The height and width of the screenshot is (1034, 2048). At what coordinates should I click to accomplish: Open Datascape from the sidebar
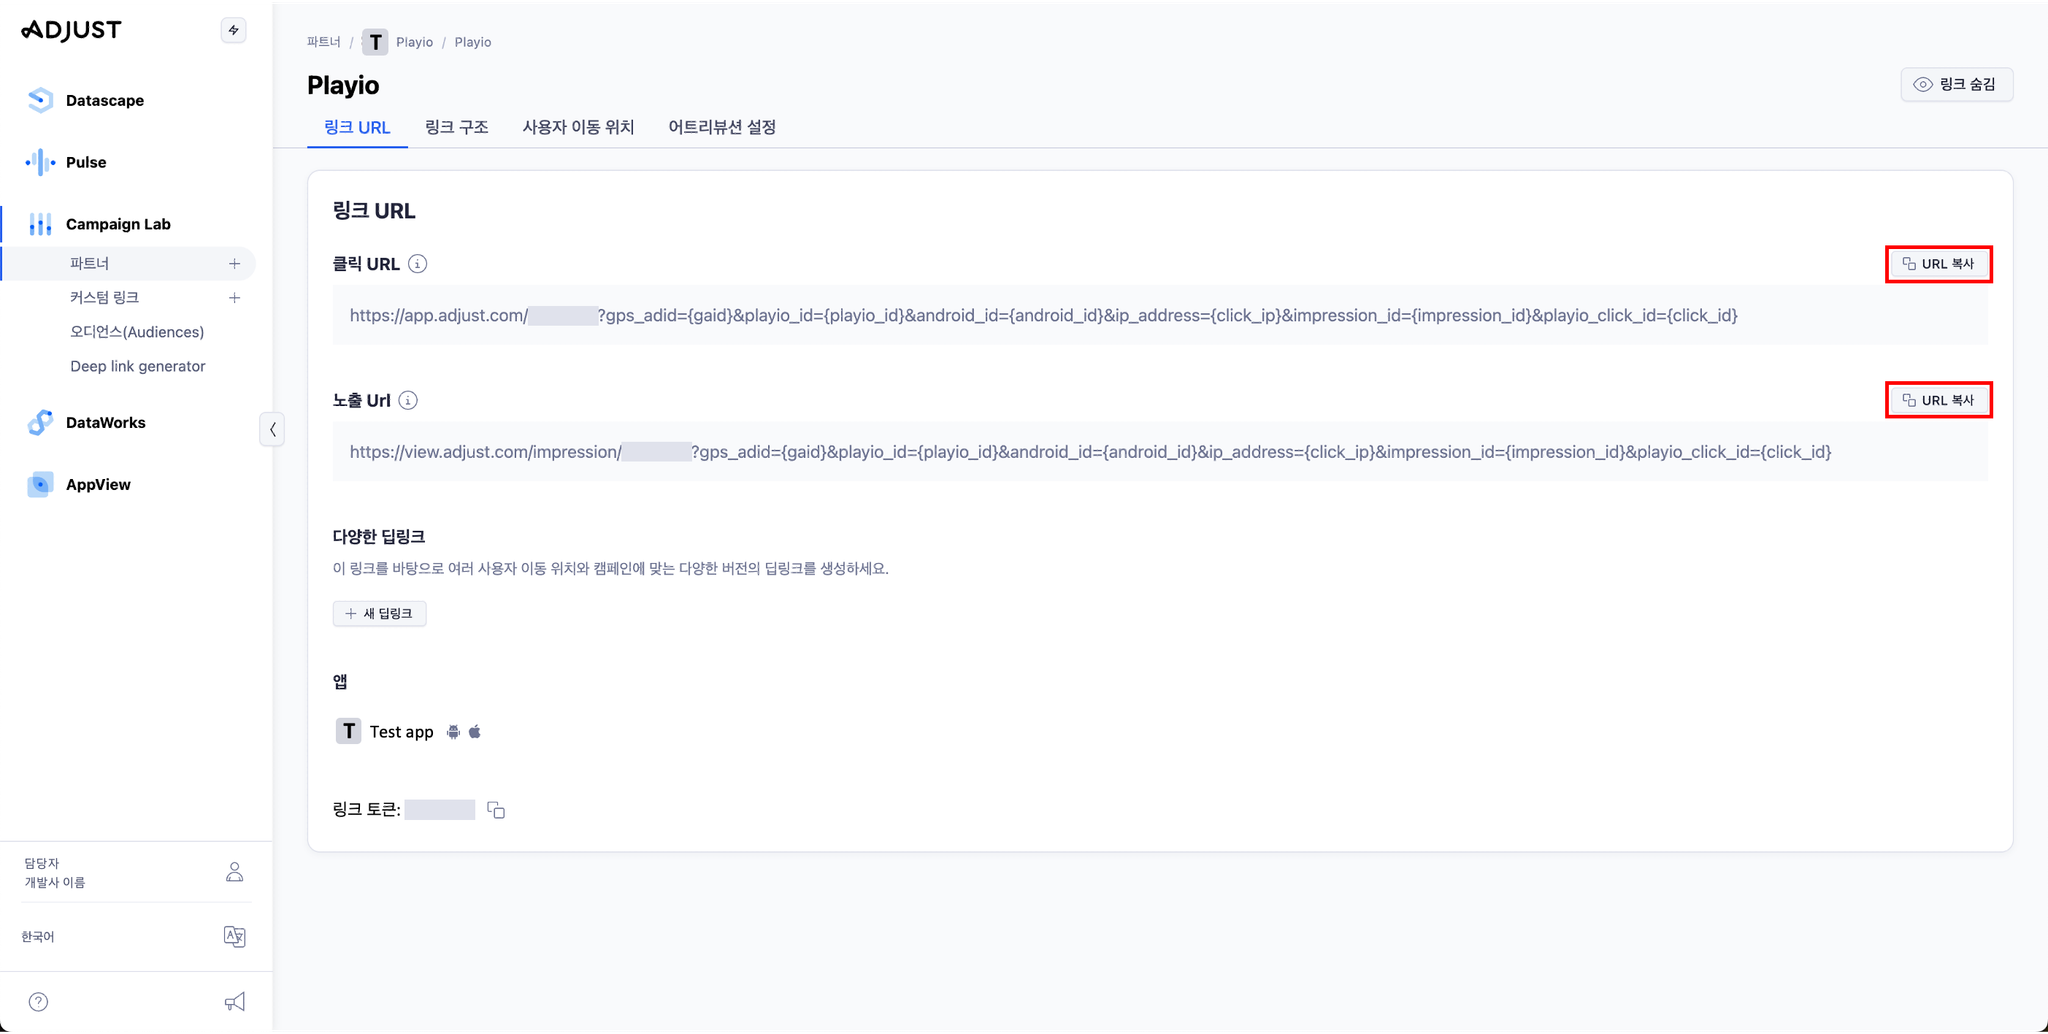pos(104,100)
